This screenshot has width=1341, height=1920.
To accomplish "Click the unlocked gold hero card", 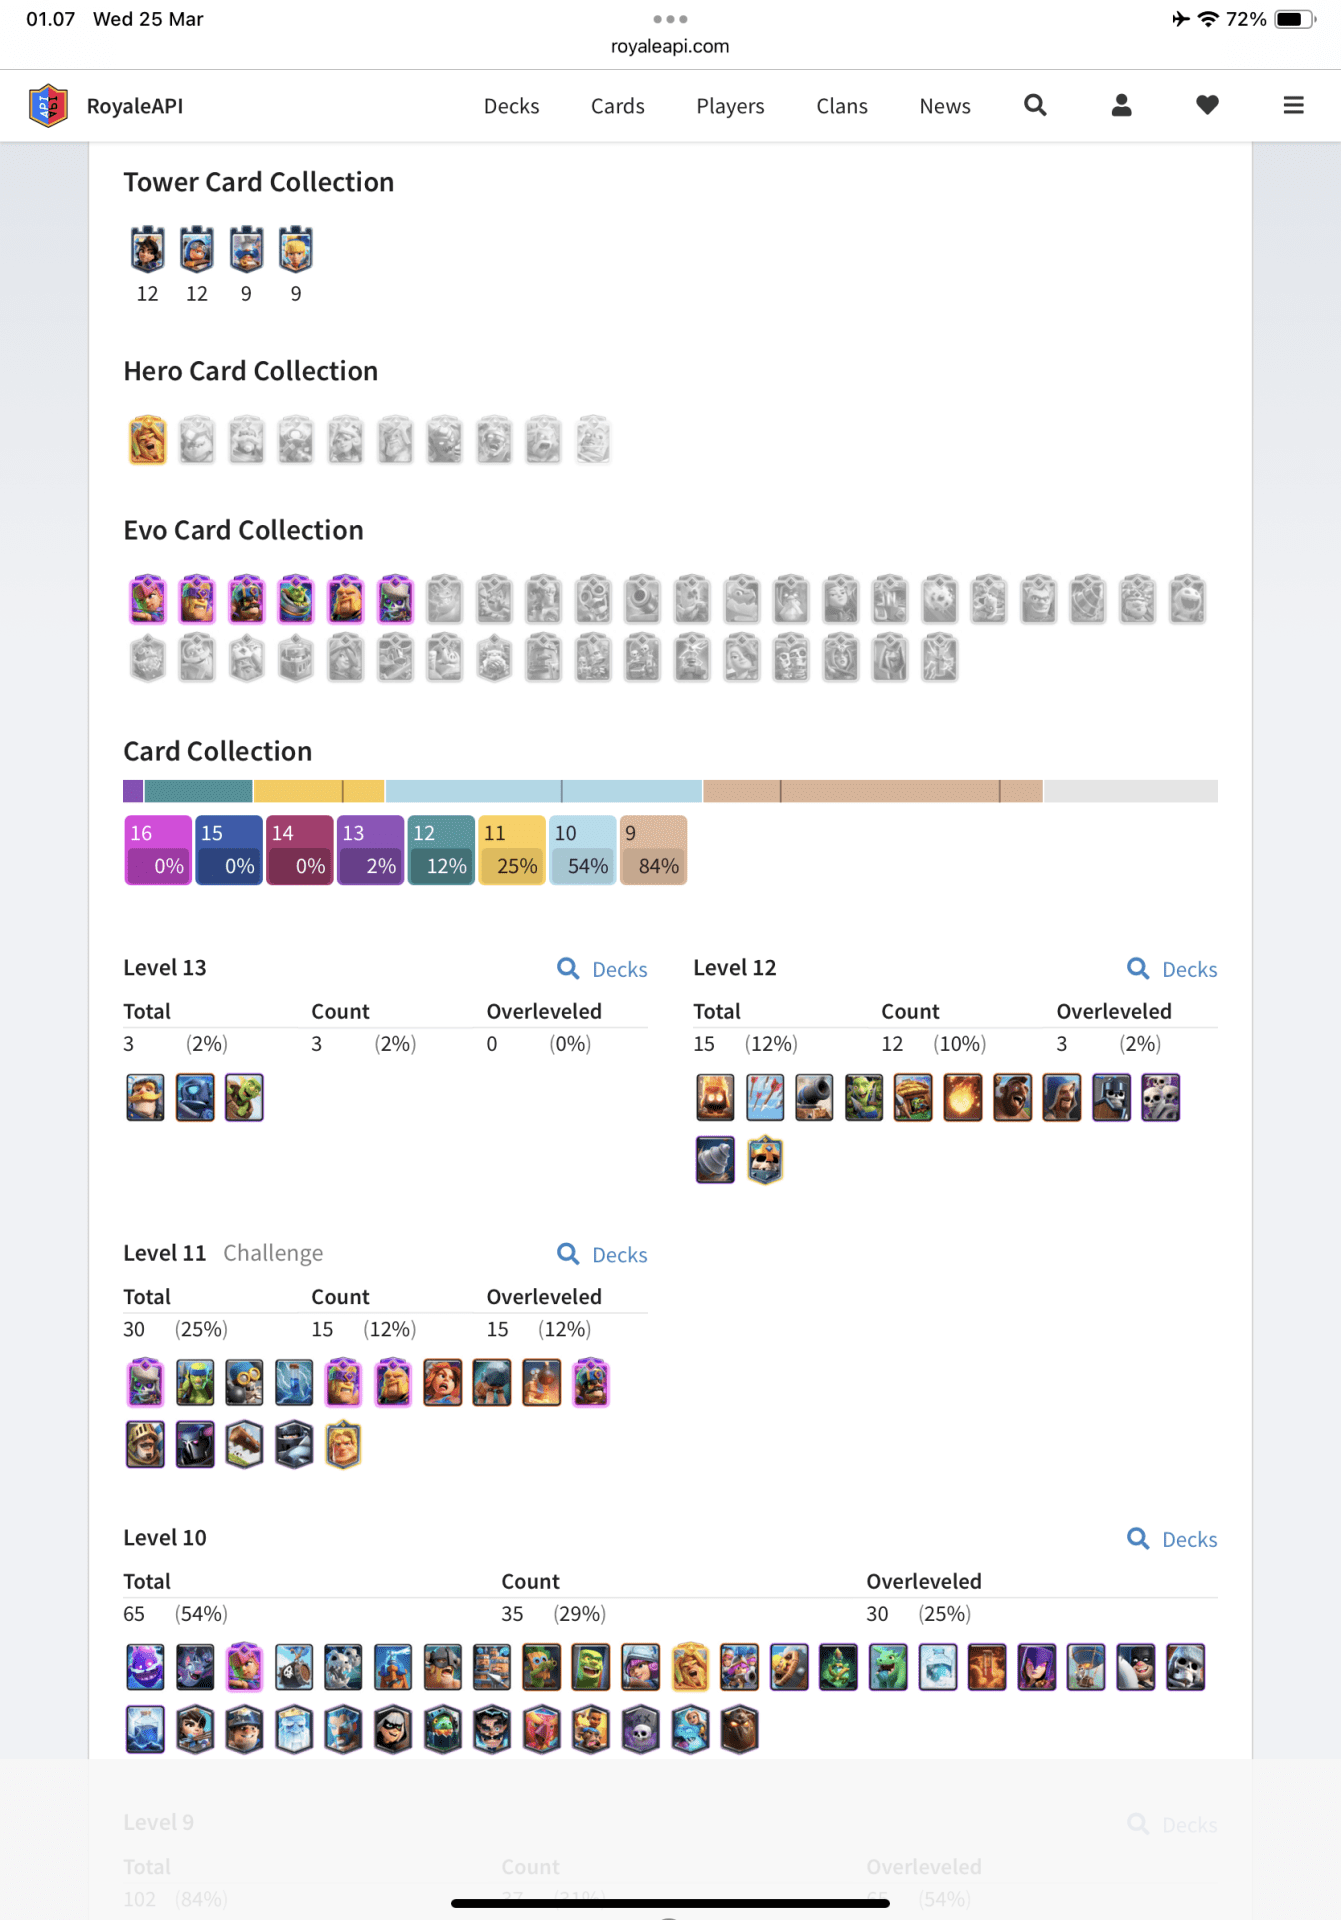I will [147, 440].
